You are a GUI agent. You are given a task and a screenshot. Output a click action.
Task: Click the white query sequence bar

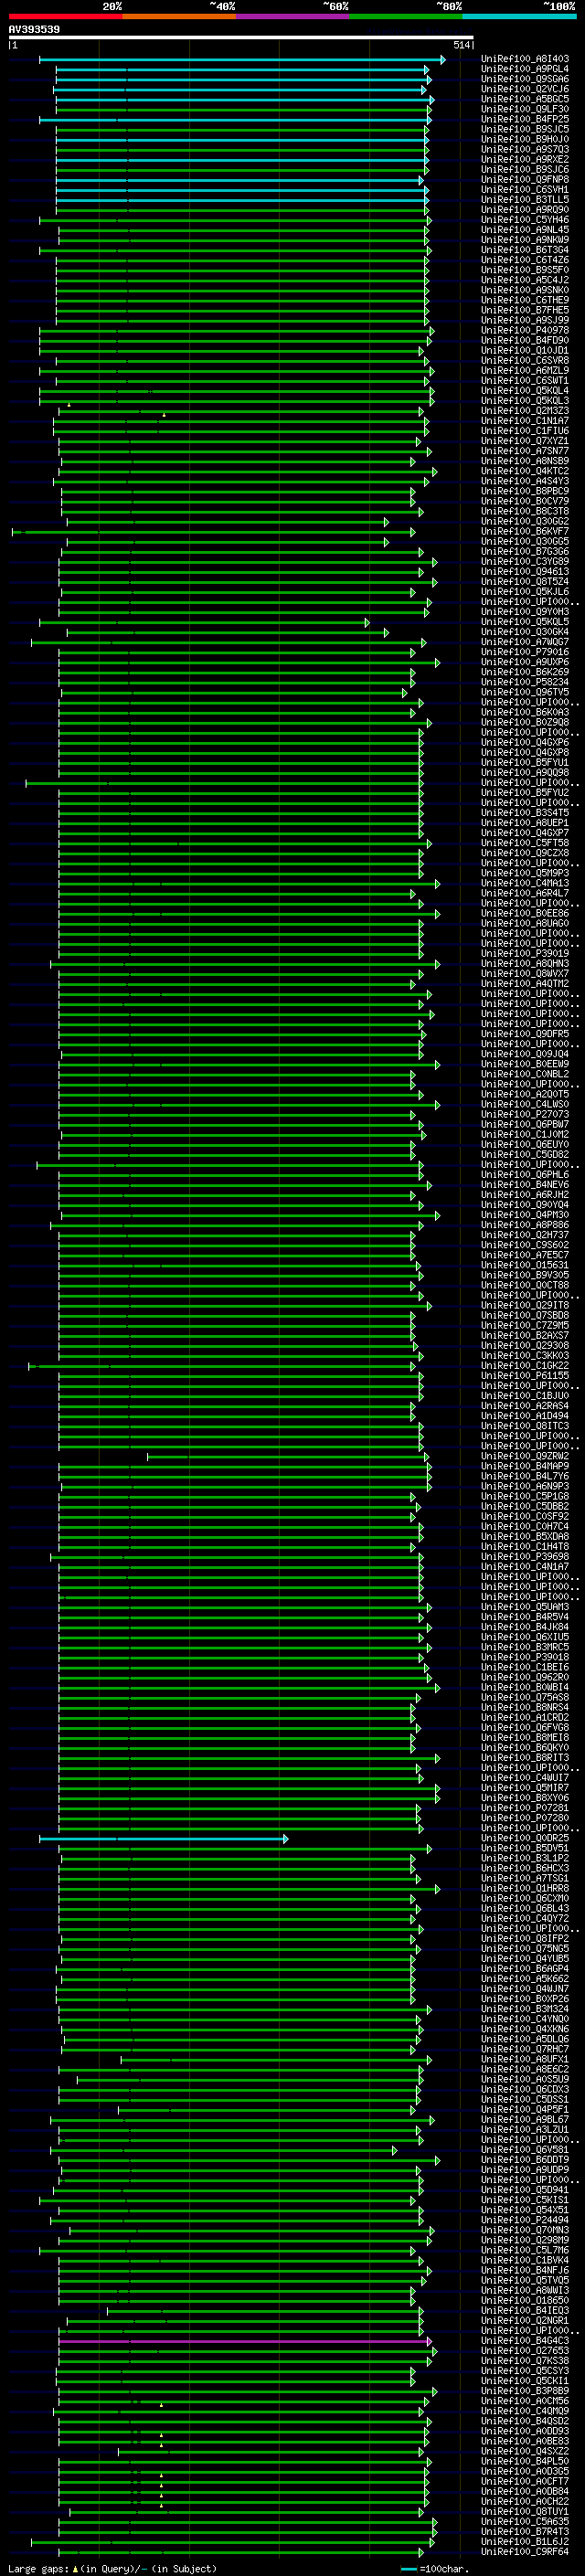click(241, 38)
